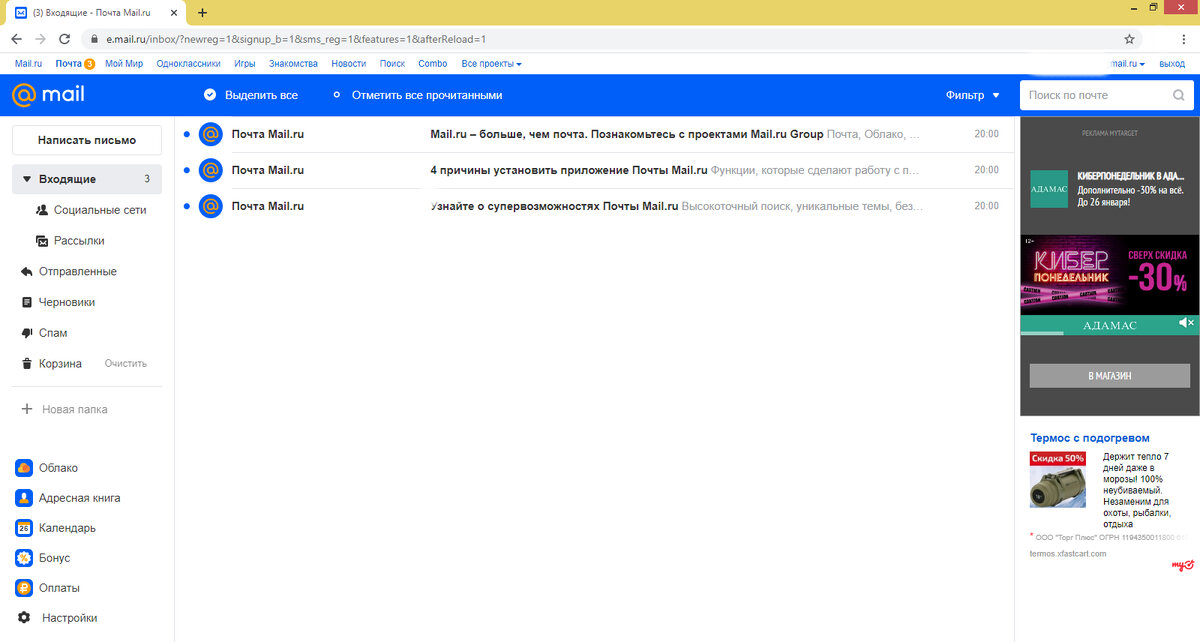Click the Написать письмо button
Image resolution: width=1200 pixels, height=642 pixels.
(87, 140)
